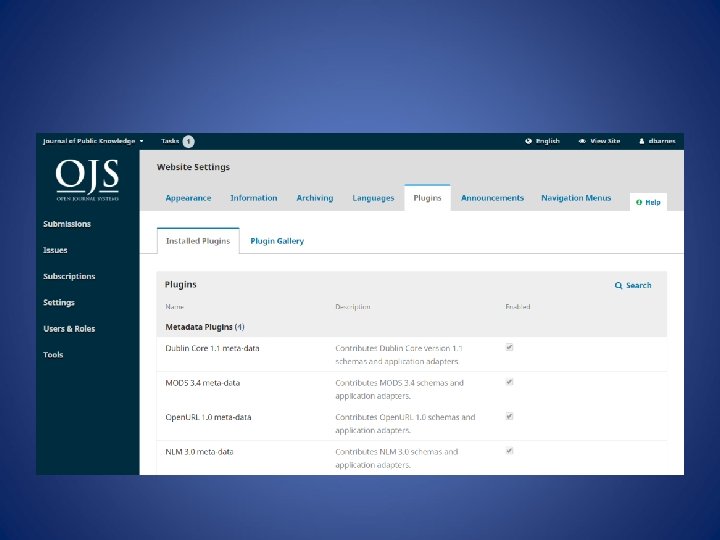Viewport: 720px width, 540px height.
Task: Open Tools in the sidebar
Action: coord(53,354)
